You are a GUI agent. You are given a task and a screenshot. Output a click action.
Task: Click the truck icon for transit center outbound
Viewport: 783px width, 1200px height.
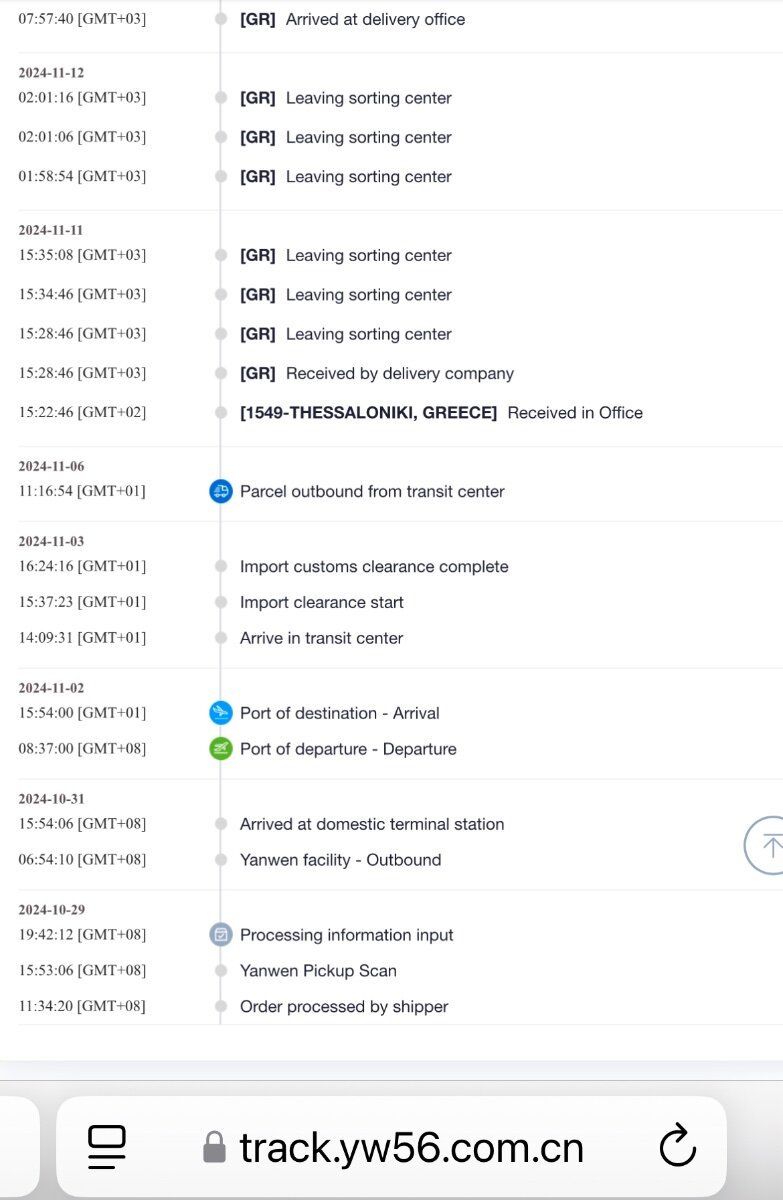[221, 491]
